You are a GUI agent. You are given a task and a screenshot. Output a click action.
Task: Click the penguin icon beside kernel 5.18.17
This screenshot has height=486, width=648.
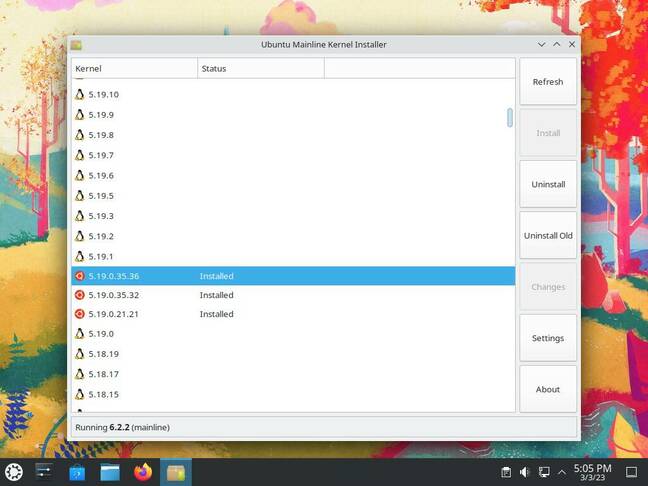(x=80, y=374)
